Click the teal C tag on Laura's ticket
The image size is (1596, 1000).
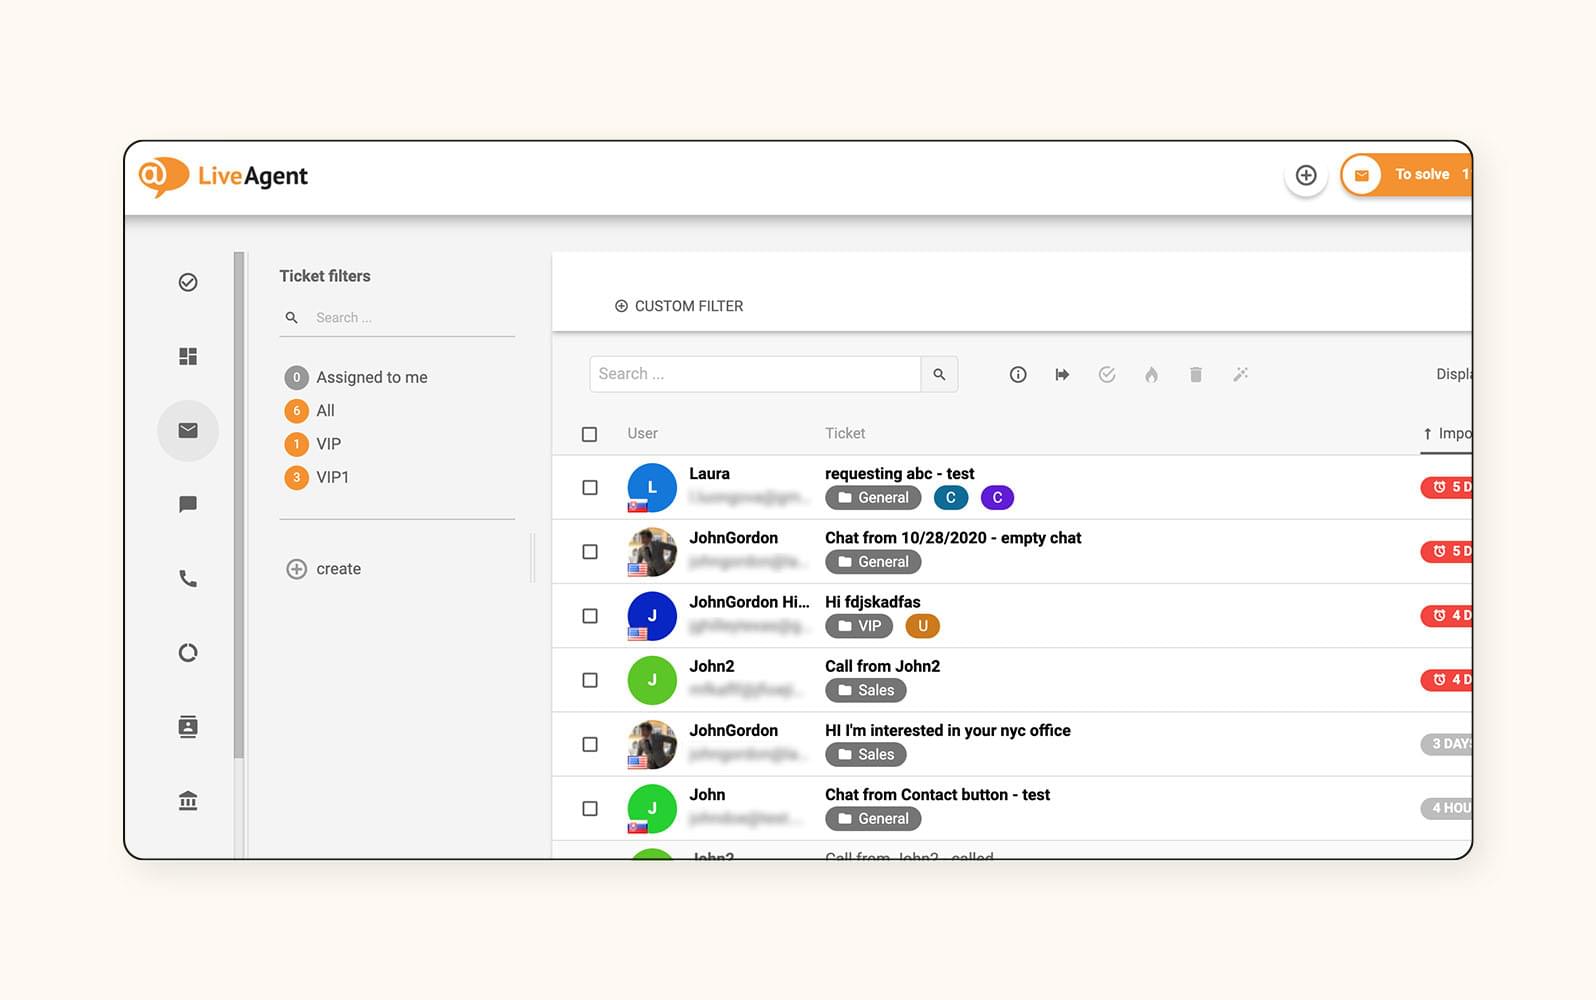(950, 497)
